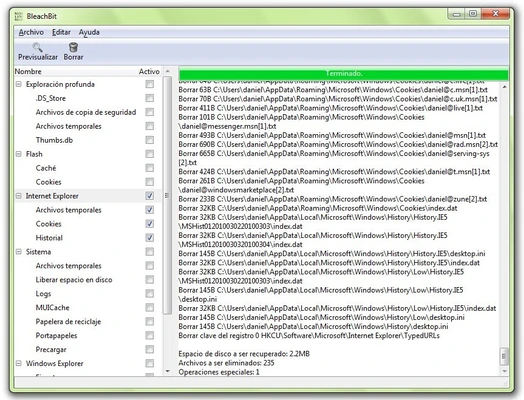Screen dimensions: 524x400
Task: Open the Archivo menu
Action: click(x=31, y=32)
